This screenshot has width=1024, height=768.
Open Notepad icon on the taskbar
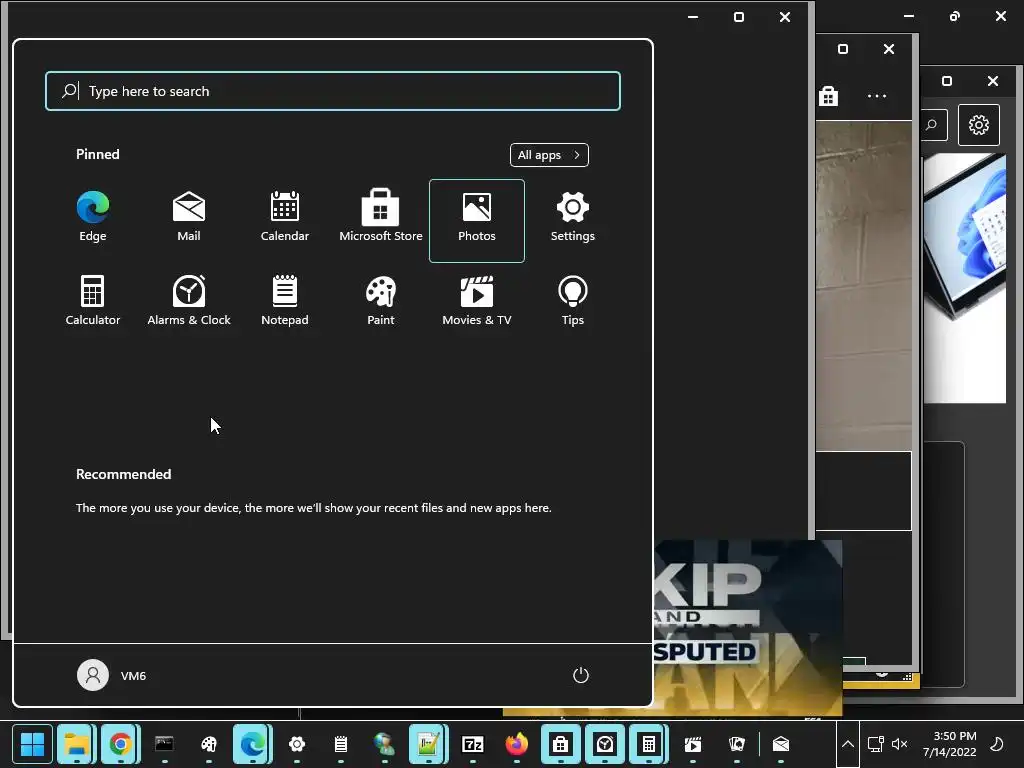(x=340, y=744)
